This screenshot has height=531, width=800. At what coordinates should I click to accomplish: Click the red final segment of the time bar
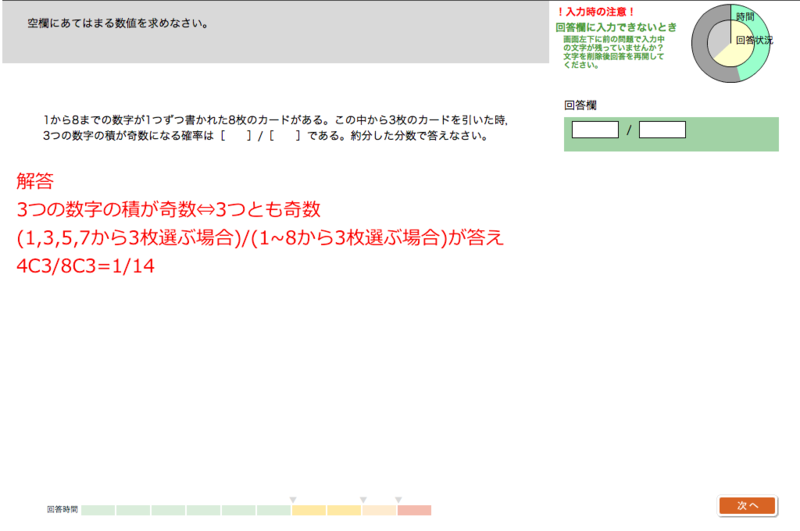(414, 510)
